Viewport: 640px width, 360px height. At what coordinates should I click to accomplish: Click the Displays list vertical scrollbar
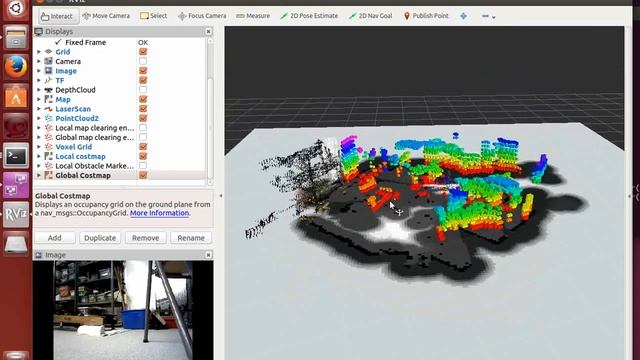click(210, 111)
